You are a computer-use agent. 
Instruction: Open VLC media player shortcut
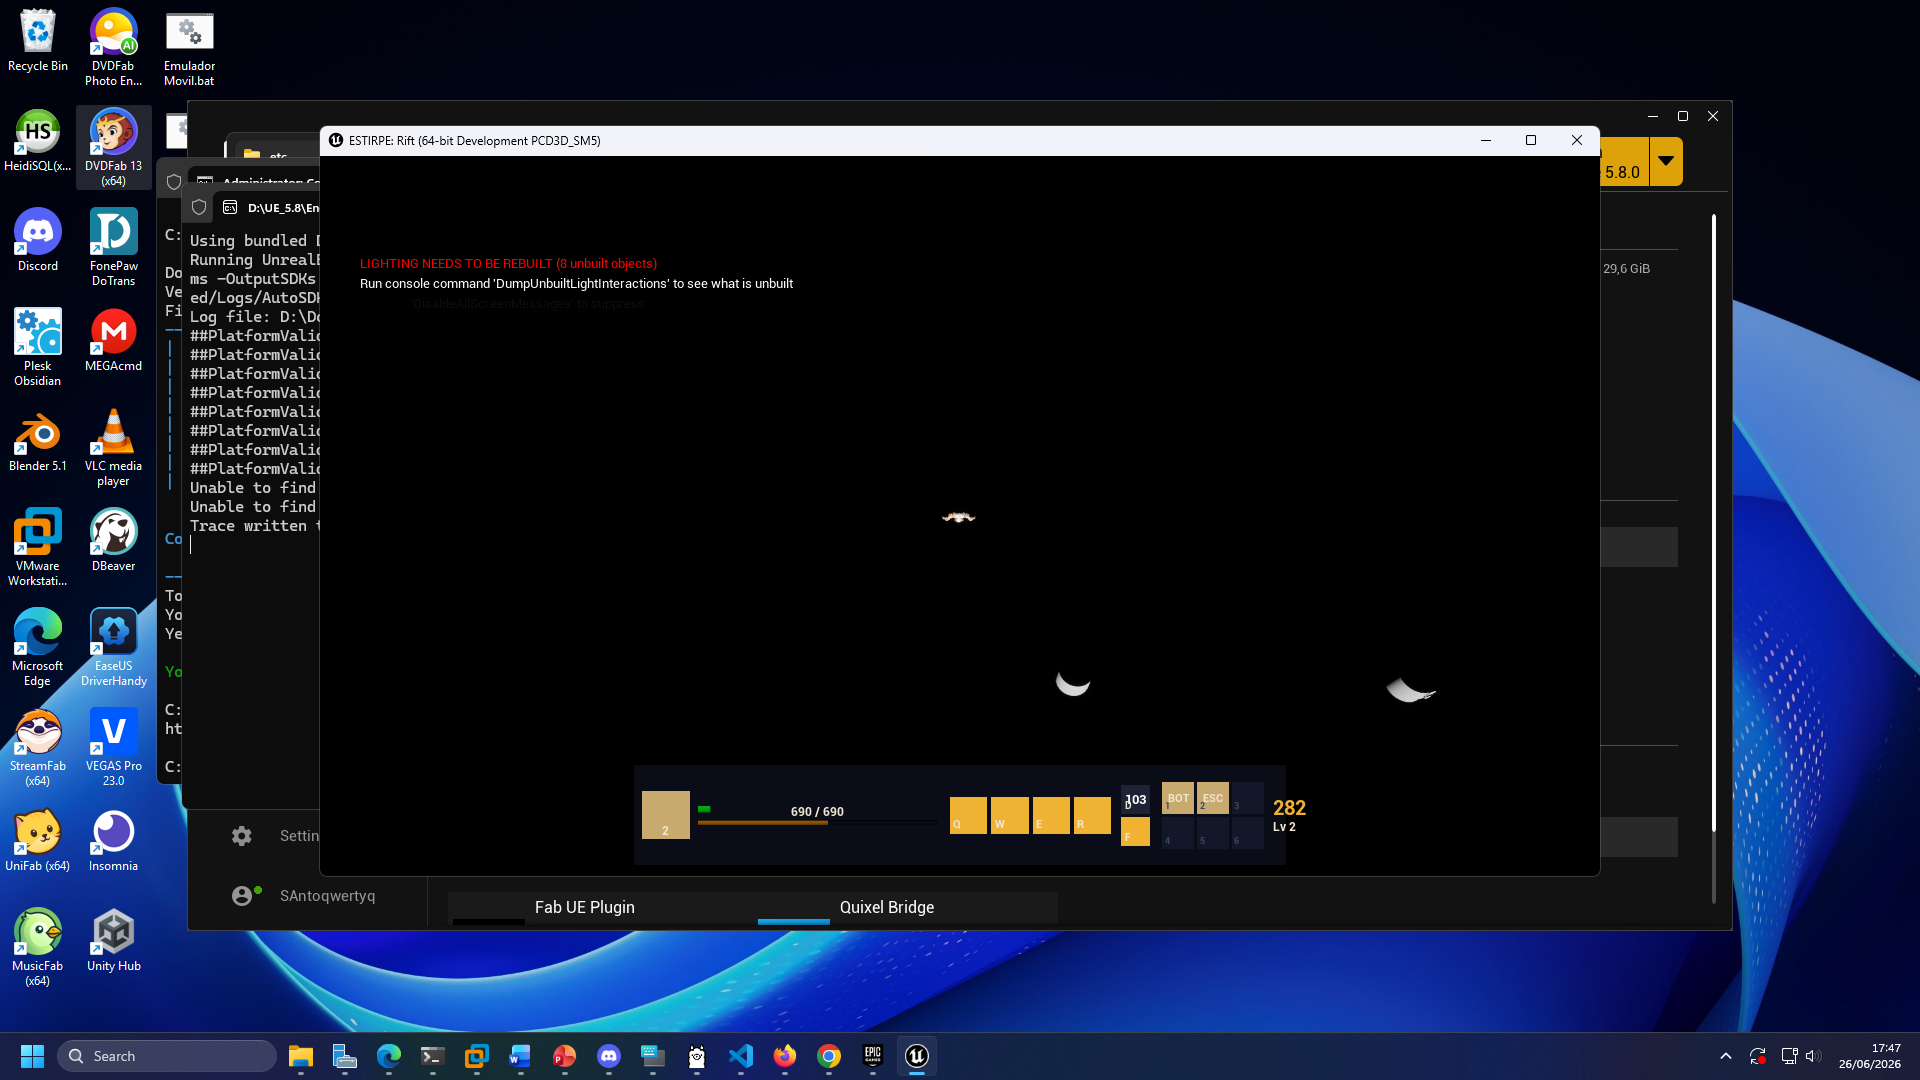[113, 448]
